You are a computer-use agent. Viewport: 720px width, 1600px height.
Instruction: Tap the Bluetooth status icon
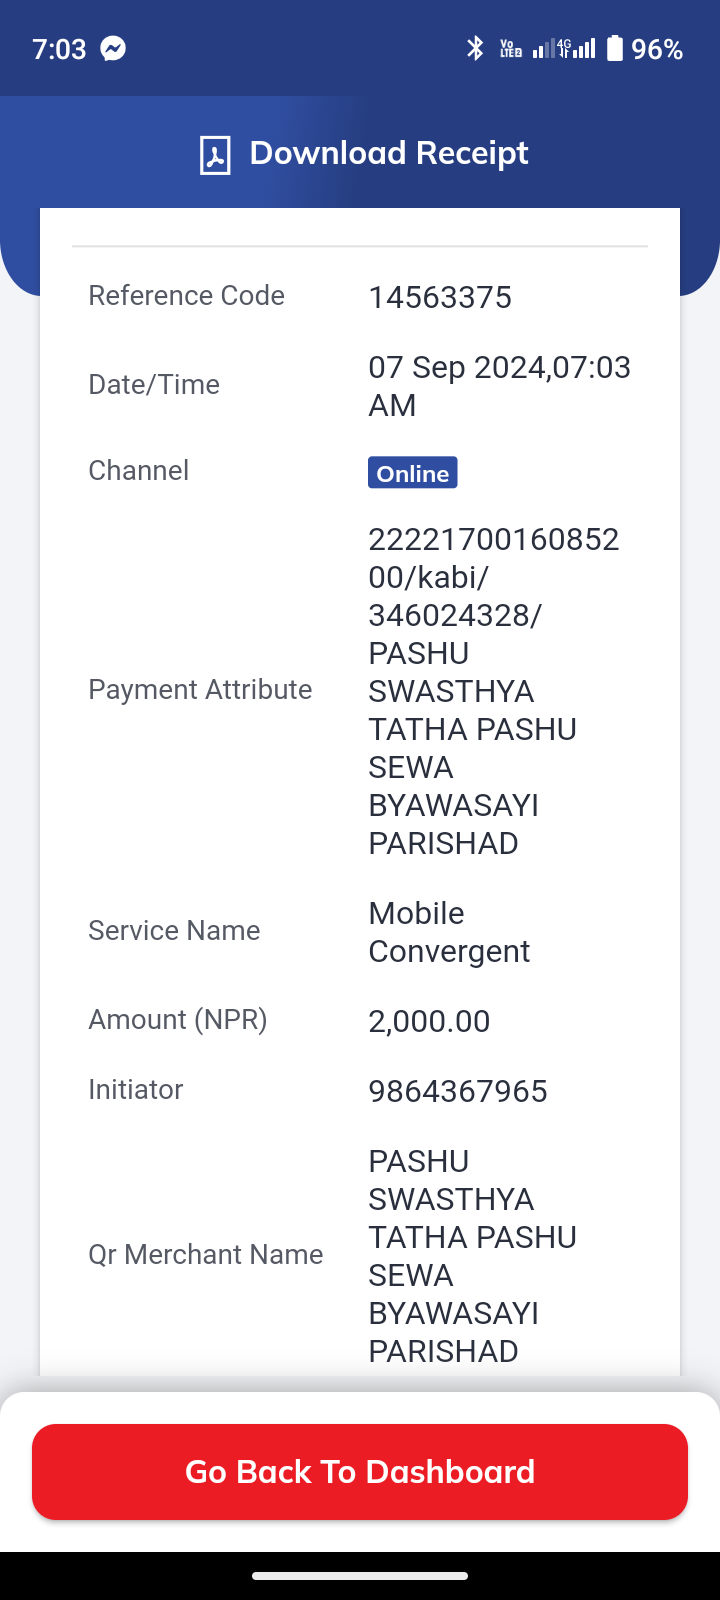point(475,48)
